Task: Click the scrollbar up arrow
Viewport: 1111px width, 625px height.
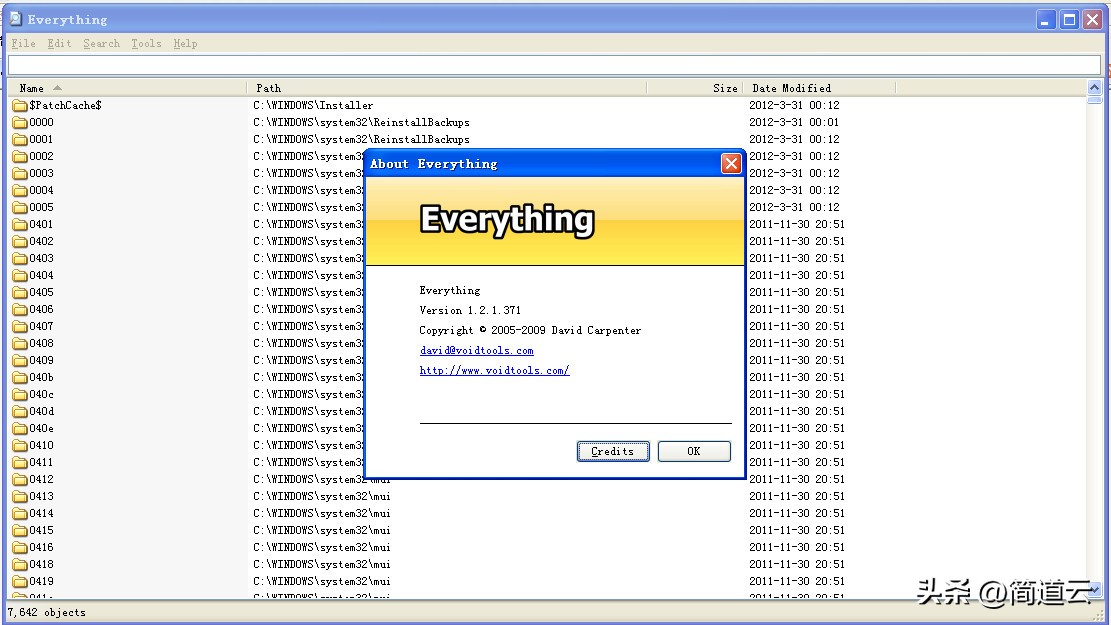Action: tap(1094, 88)
